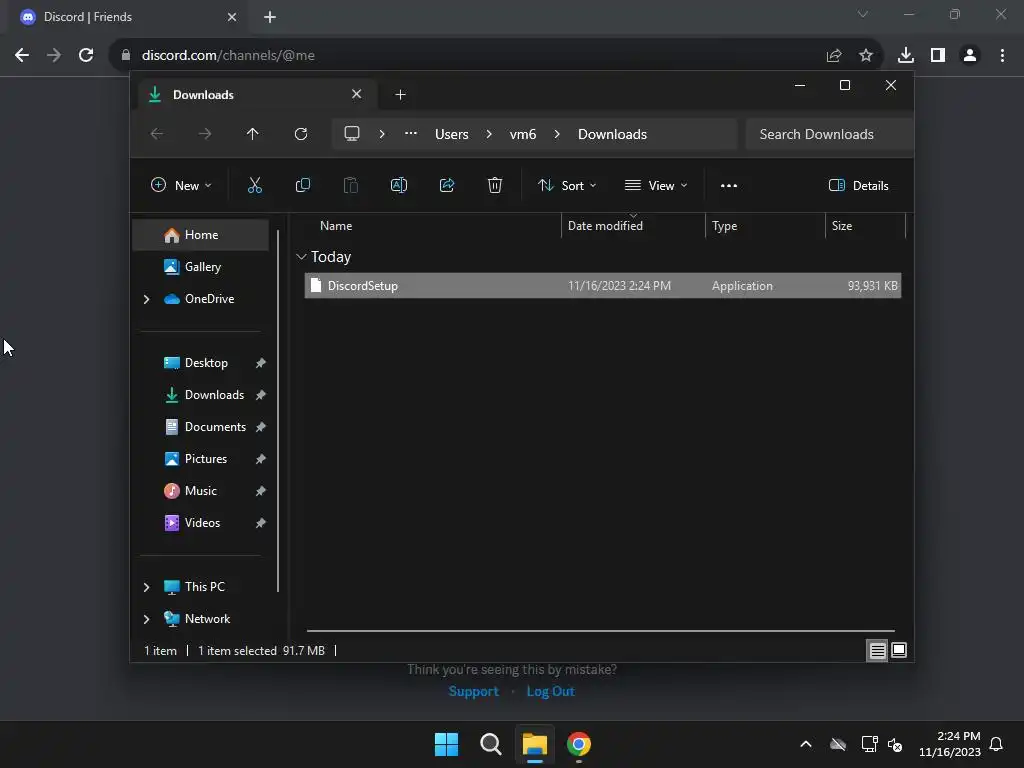The width and height of the screenshot is (1024, 768).
Task: Expand hidden breadcrumb path ellipsis
Action: coord(411,133)
